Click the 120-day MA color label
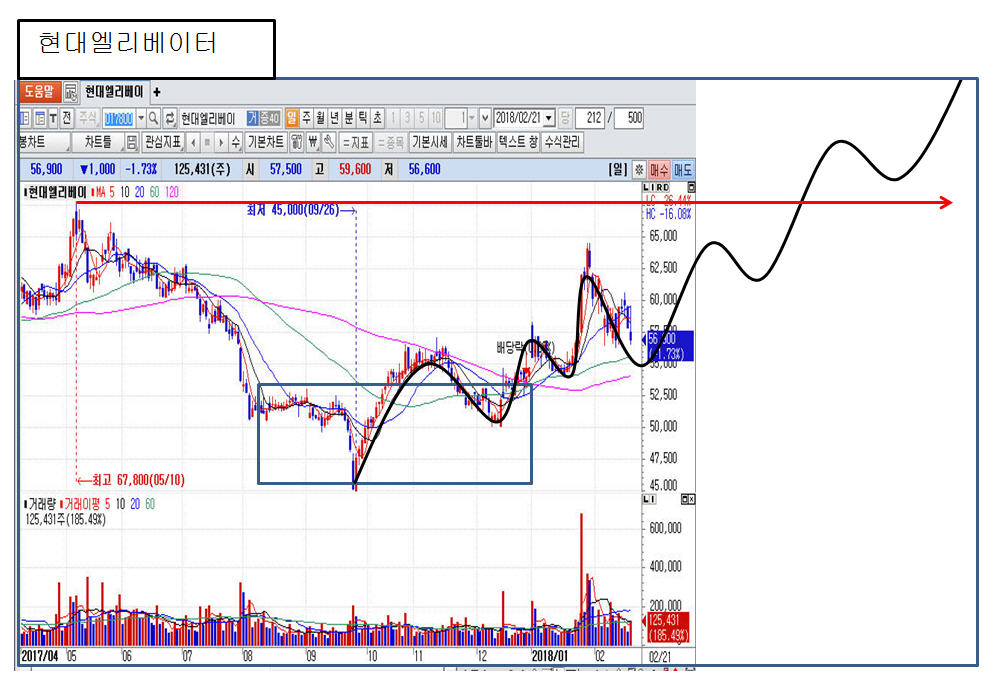Screen dimensions: 995x691 pos(172,191)
